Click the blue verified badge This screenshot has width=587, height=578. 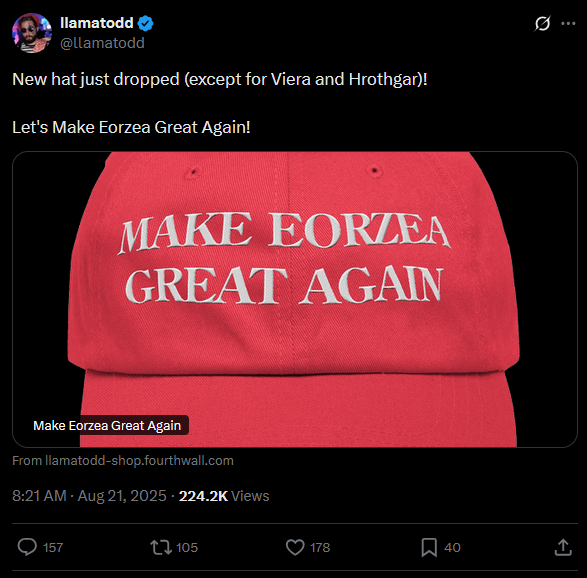(145, 23)
